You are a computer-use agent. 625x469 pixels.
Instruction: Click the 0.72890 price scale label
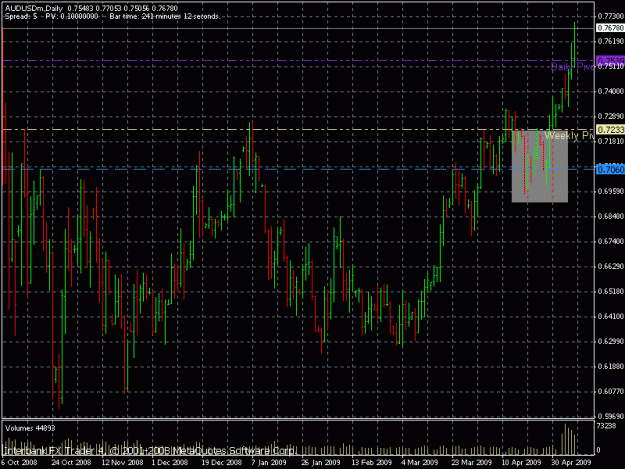coord(611,116)
